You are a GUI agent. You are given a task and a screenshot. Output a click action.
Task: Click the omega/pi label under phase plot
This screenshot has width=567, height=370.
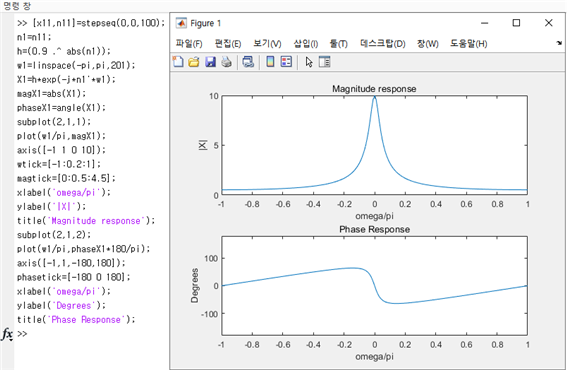click(x=374, y=357)
